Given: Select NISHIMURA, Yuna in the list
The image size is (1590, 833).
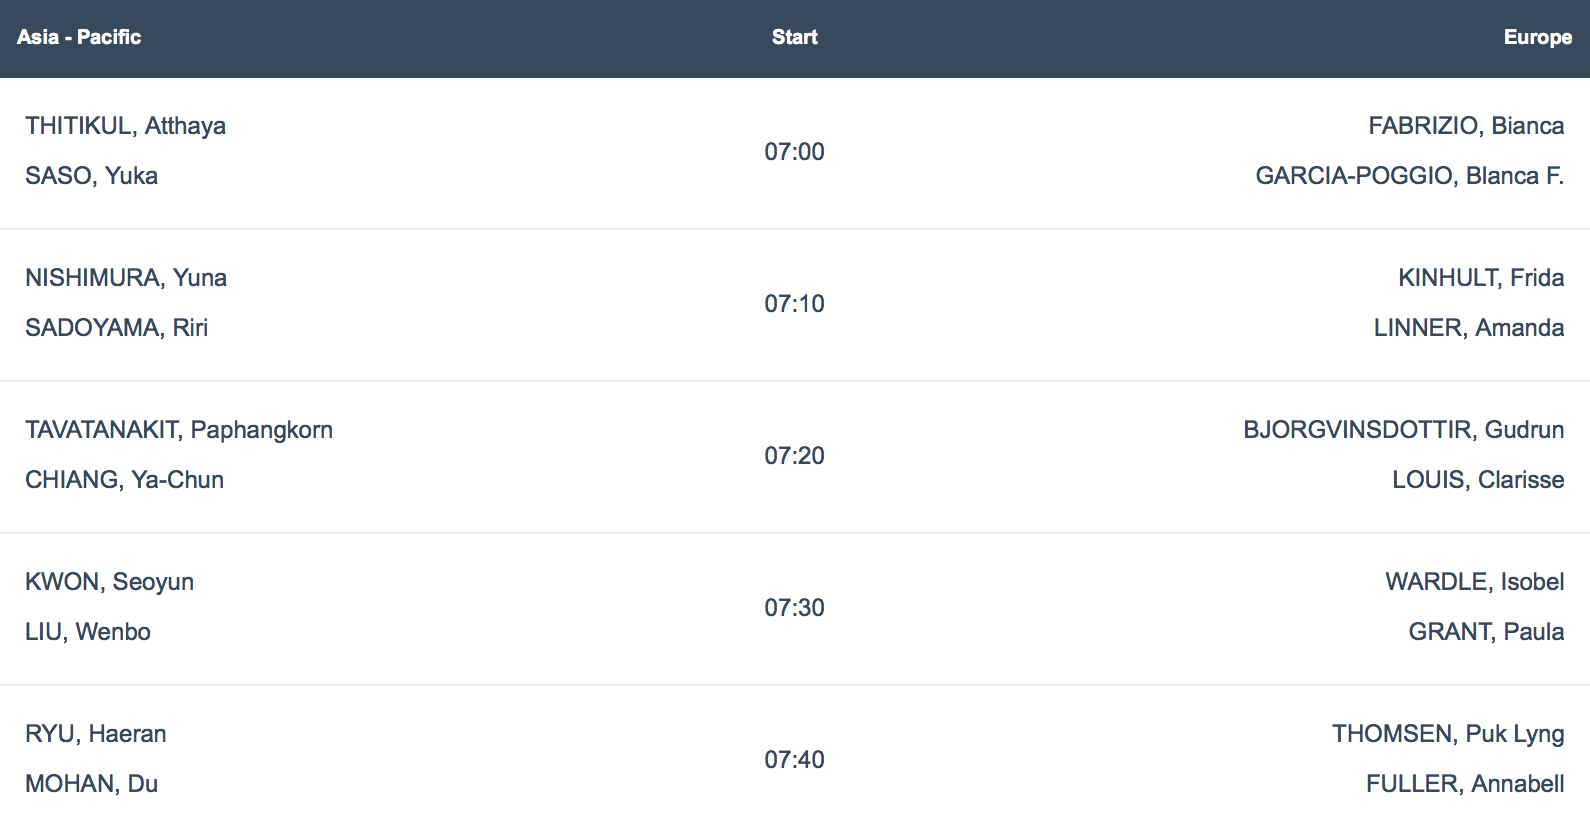Looking at the screenshot, I should coord(126,278).
